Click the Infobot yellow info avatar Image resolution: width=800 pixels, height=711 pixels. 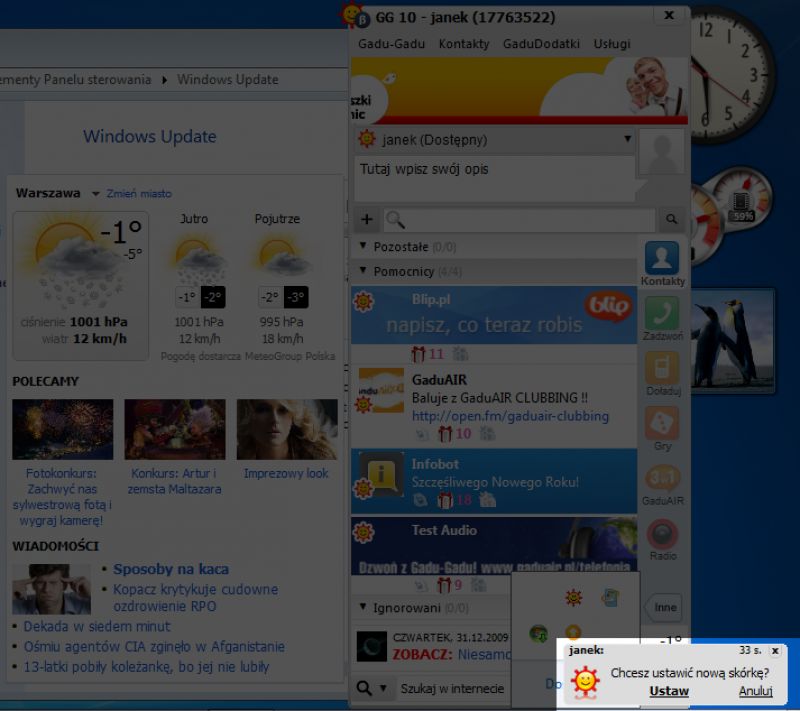tap(382, 475)
